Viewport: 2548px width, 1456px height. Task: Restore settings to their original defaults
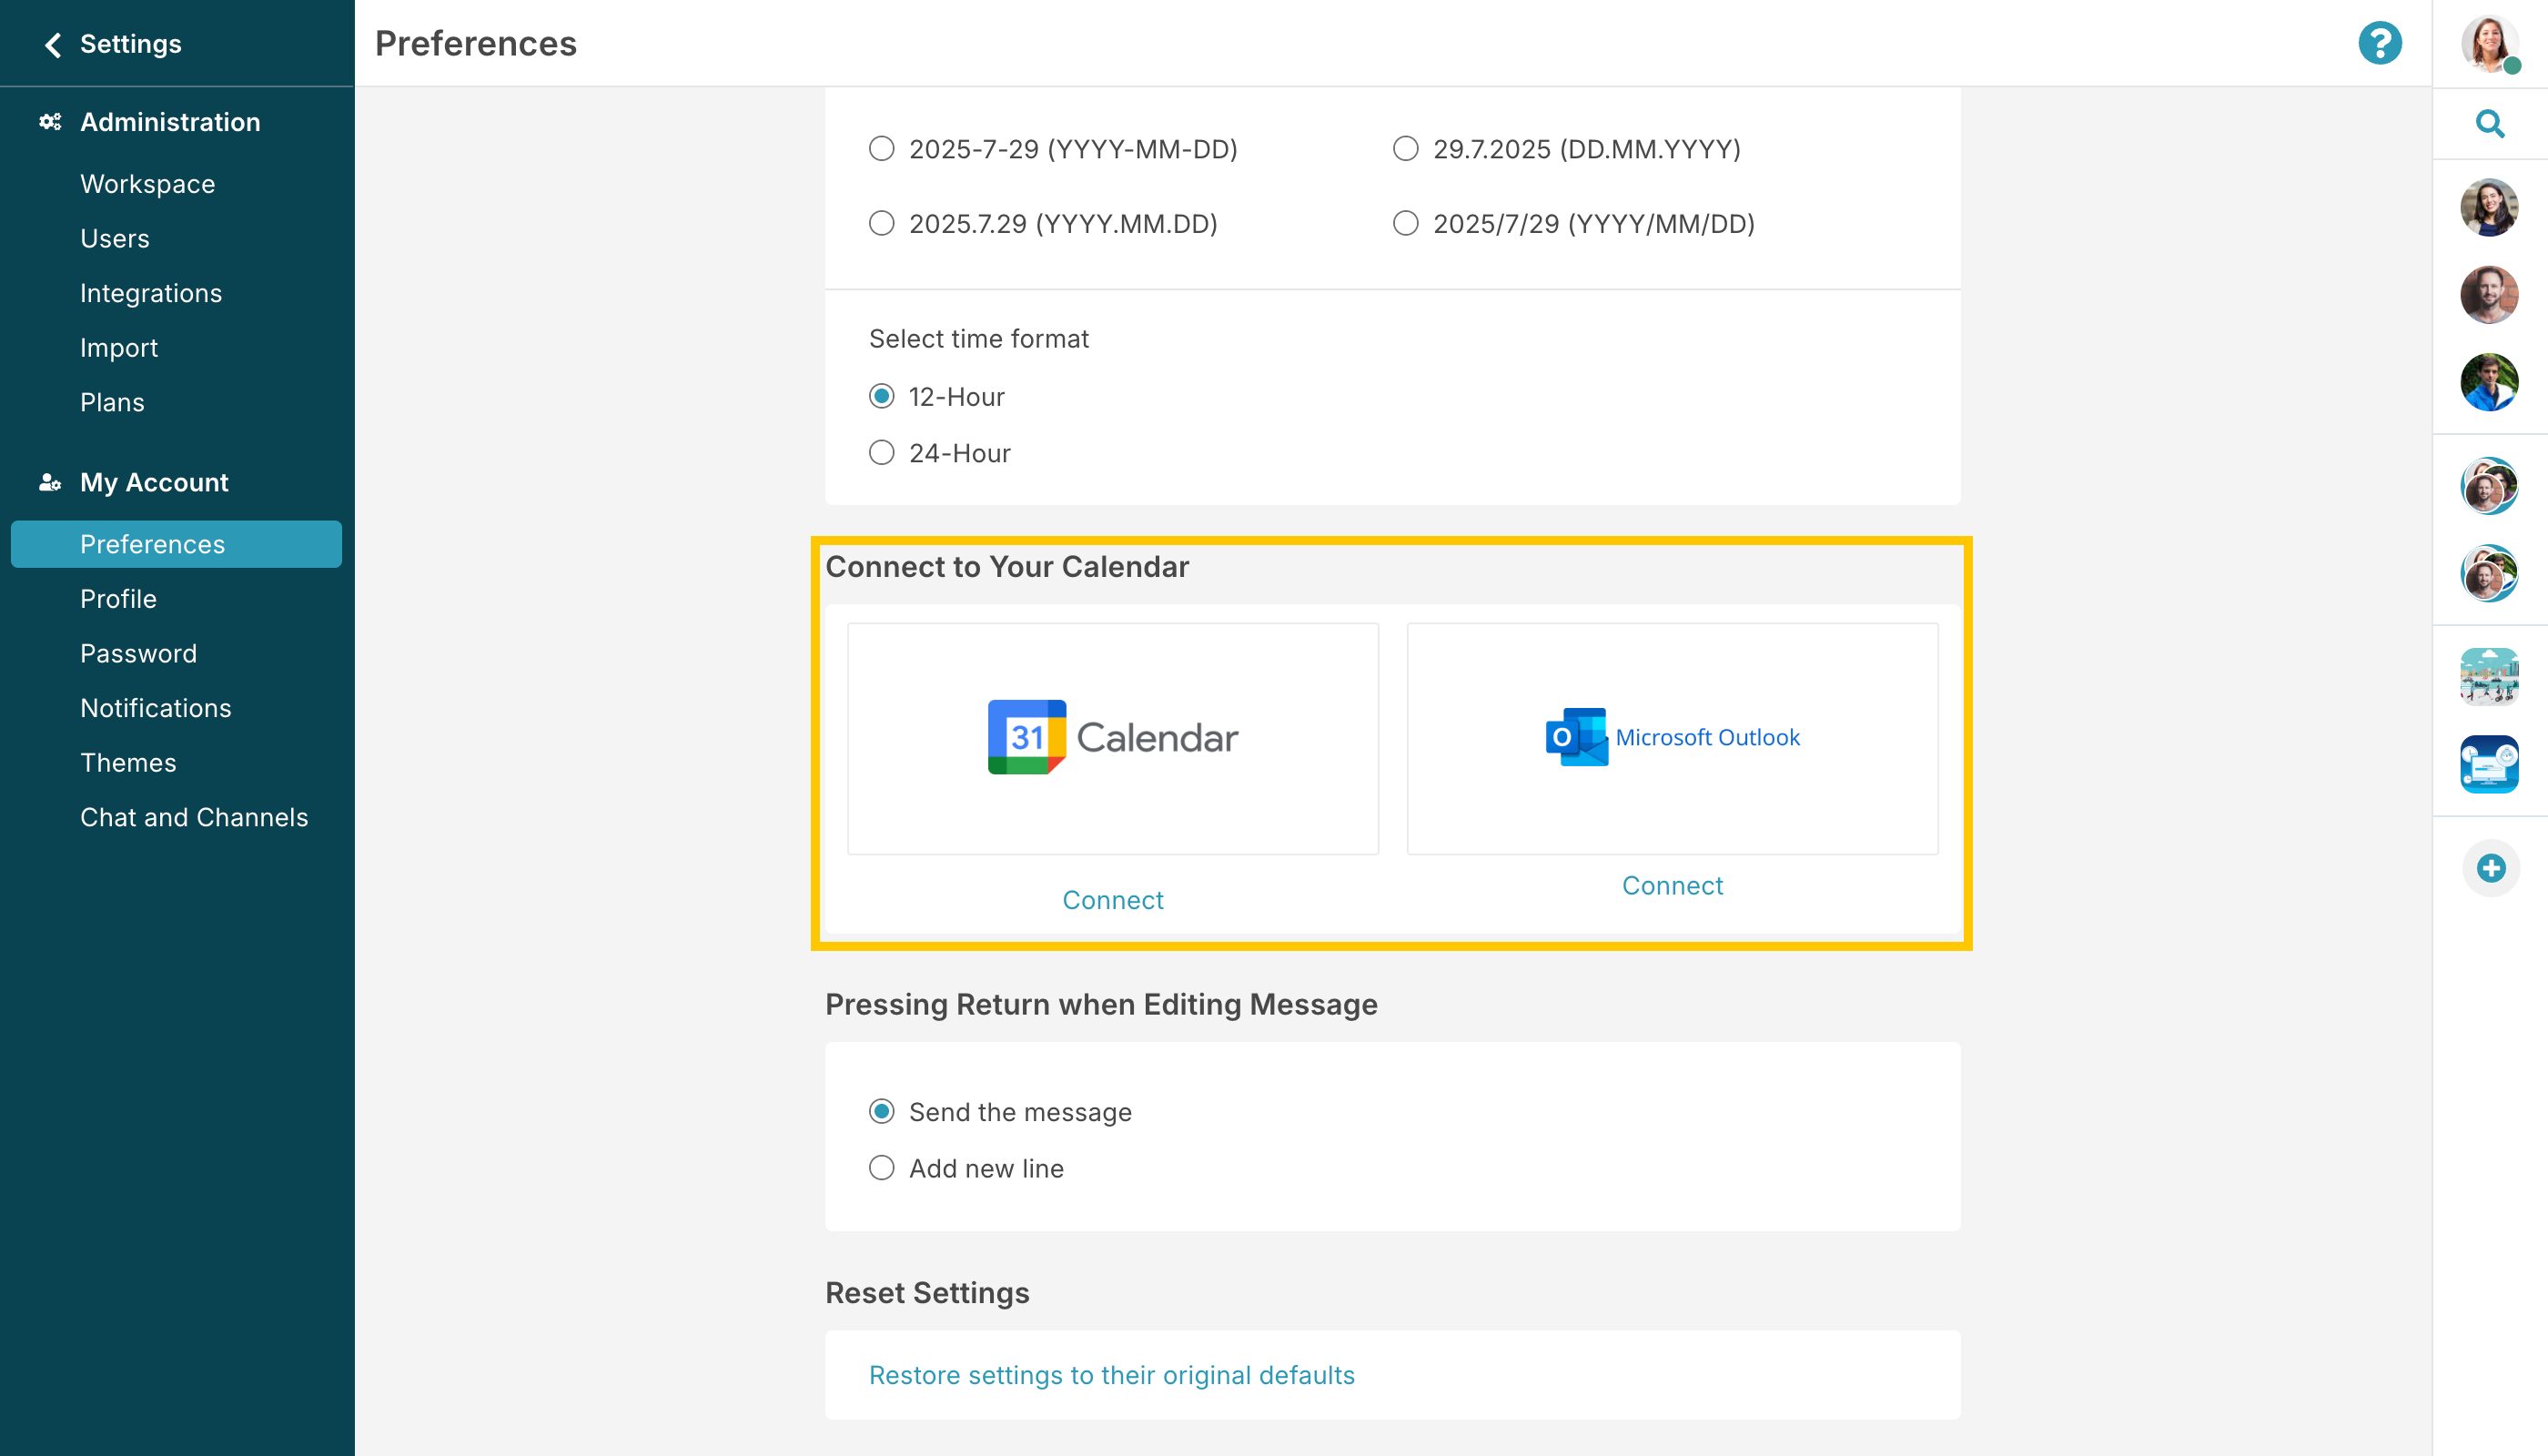[x=1111, y=1375]
